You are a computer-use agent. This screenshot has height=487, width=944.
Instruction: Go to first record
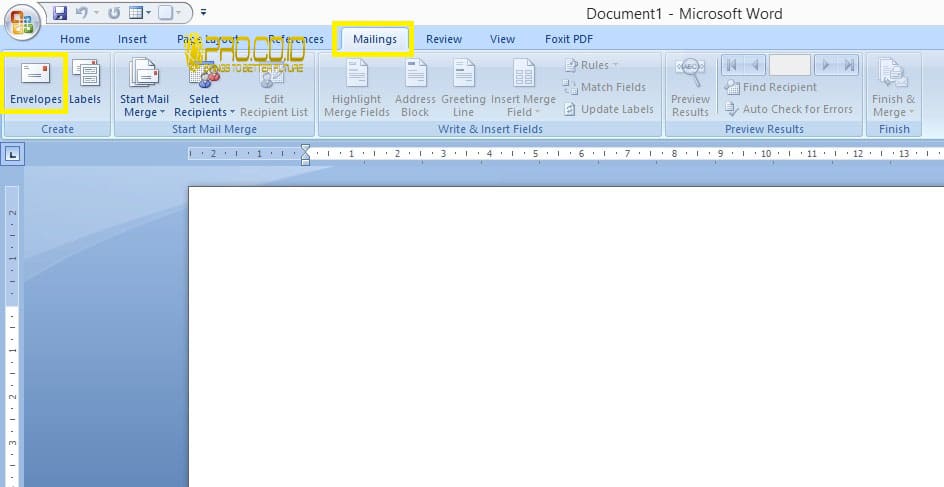pyautogui.click(x=731, y=65)
